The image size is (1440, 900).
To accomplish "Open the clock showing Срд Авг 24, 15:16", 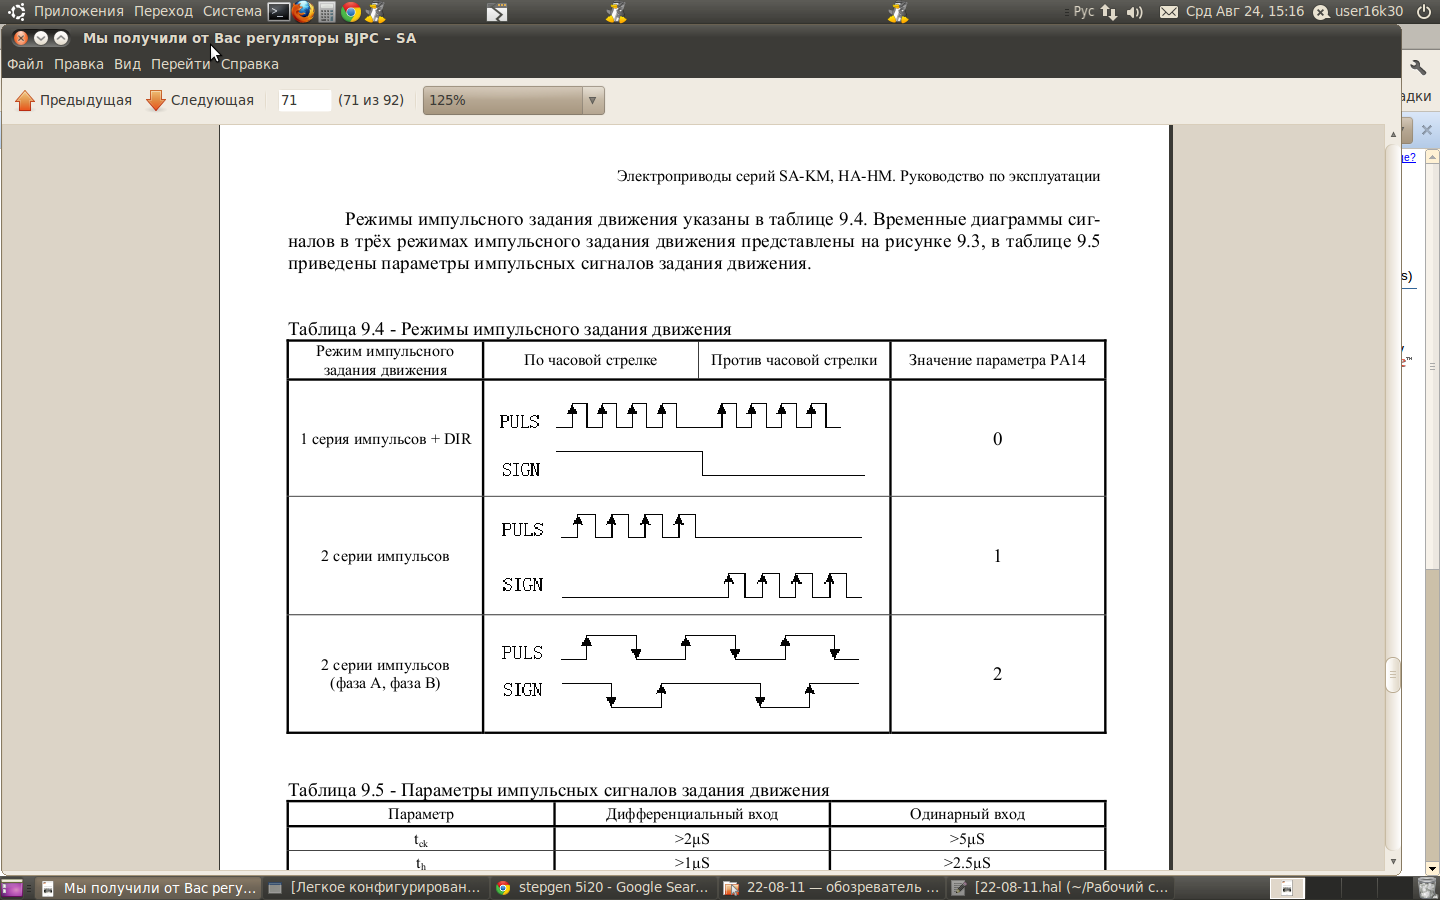I will (1245, 12).
